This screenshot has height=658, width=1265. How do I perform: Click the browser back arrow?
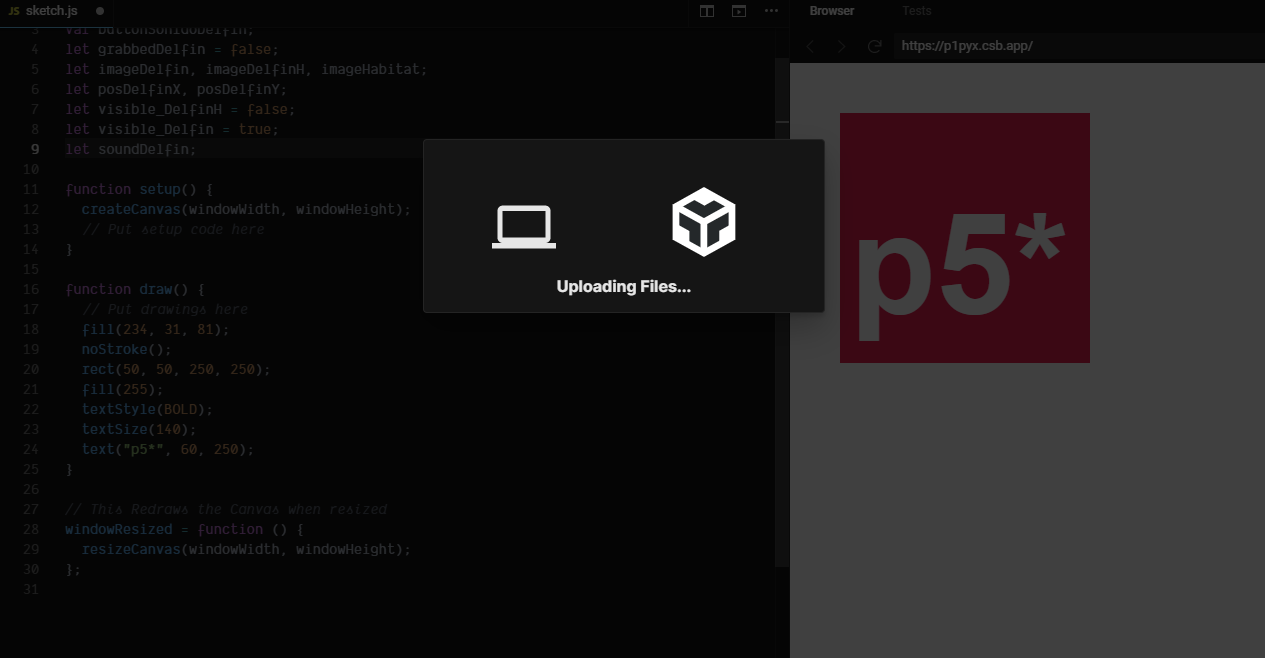pyautogui.click(x=811, y=46)
